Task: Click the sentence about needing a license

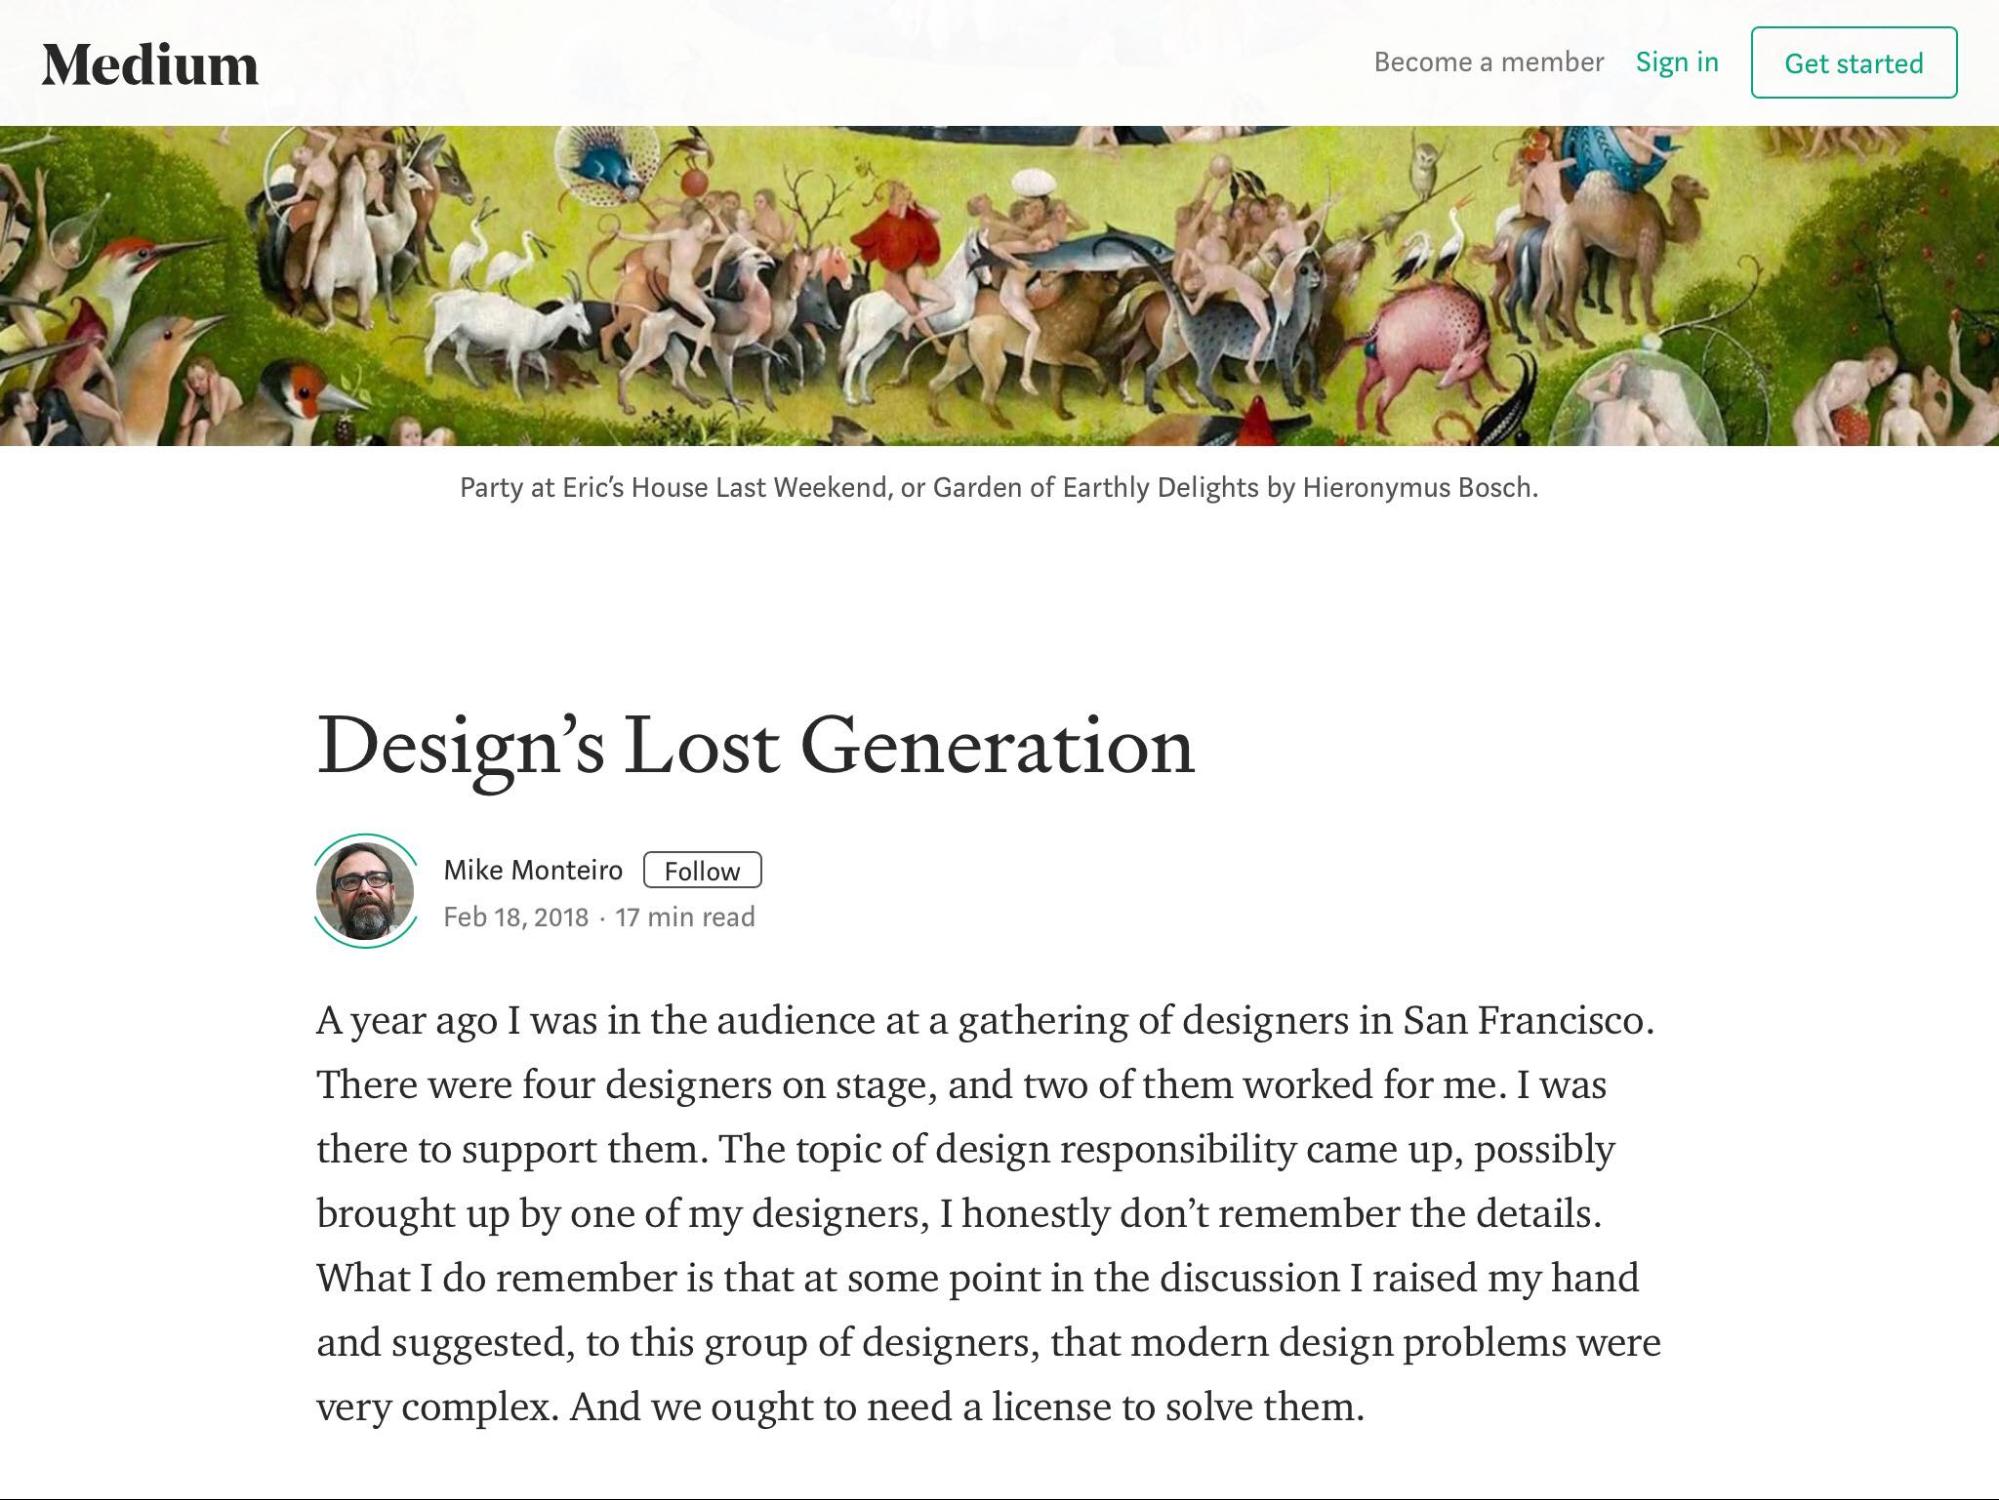Action: tap(967, 1407)
